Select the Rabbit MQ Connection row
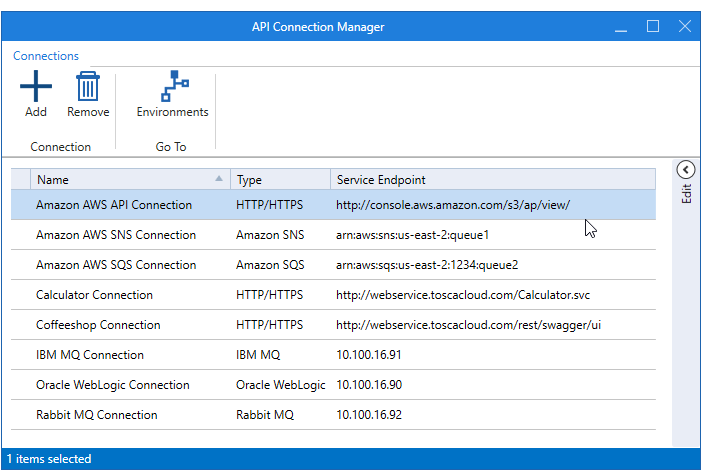 click(x=96, y=415)
